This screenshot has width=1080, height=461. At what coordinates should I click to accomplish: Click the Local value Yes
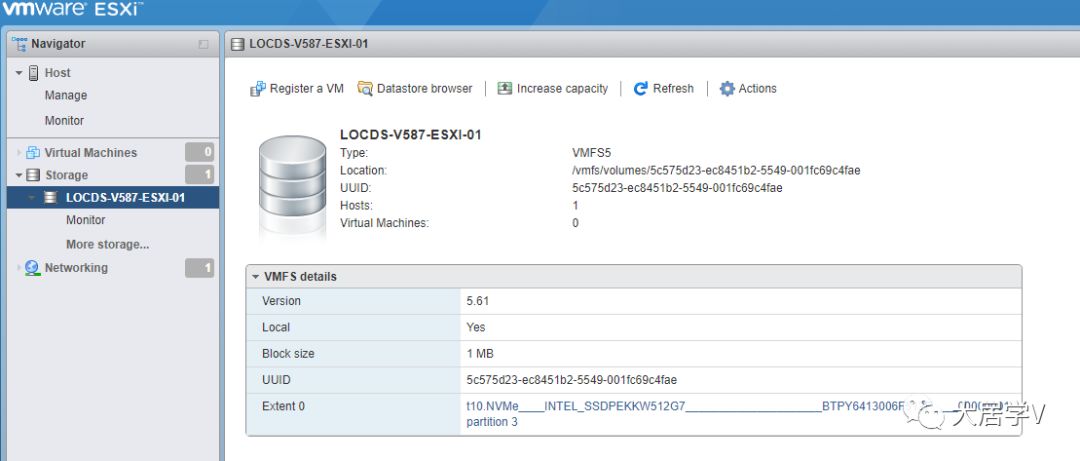[476, 327]
